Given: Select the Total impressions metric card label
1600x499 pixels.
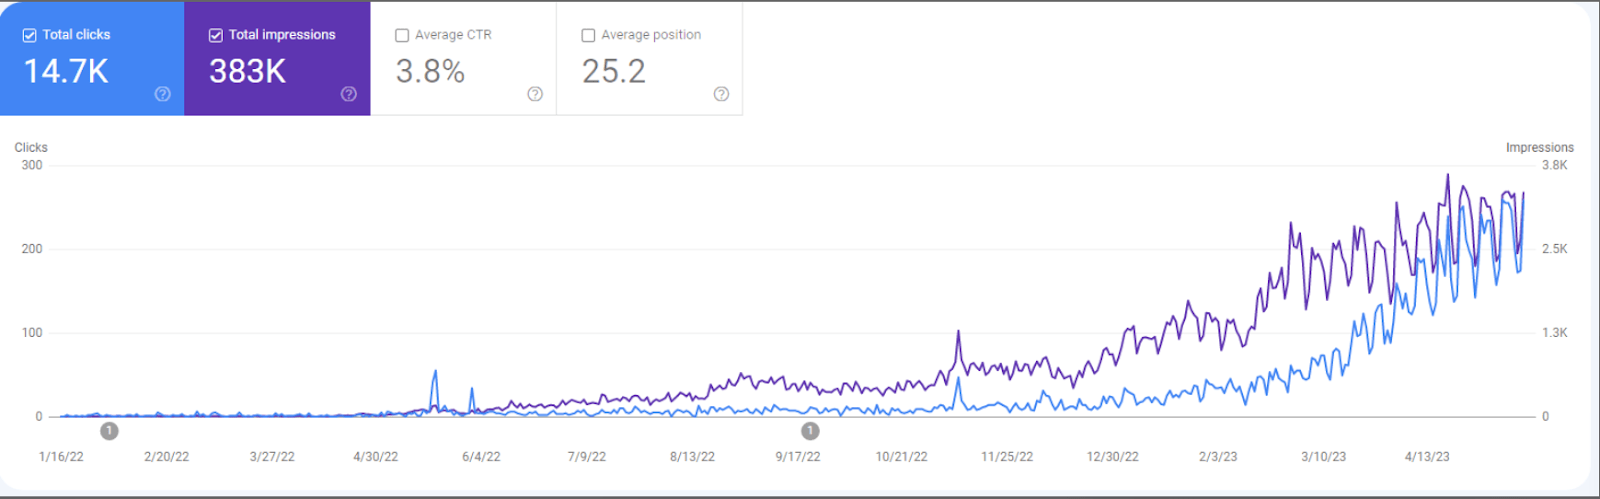Looking at the screenshot, I should 282,35.
